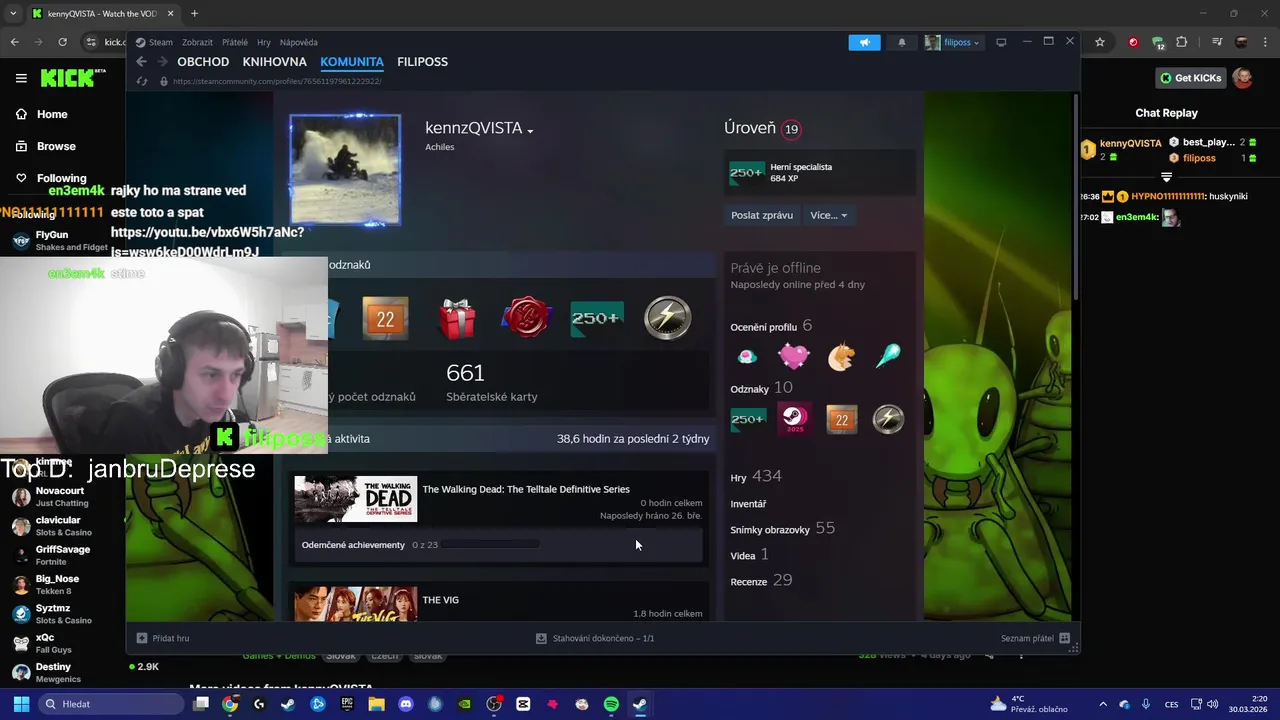
Task: Open Spotify from the Windows taskbar
Action: tap(611, 704)
